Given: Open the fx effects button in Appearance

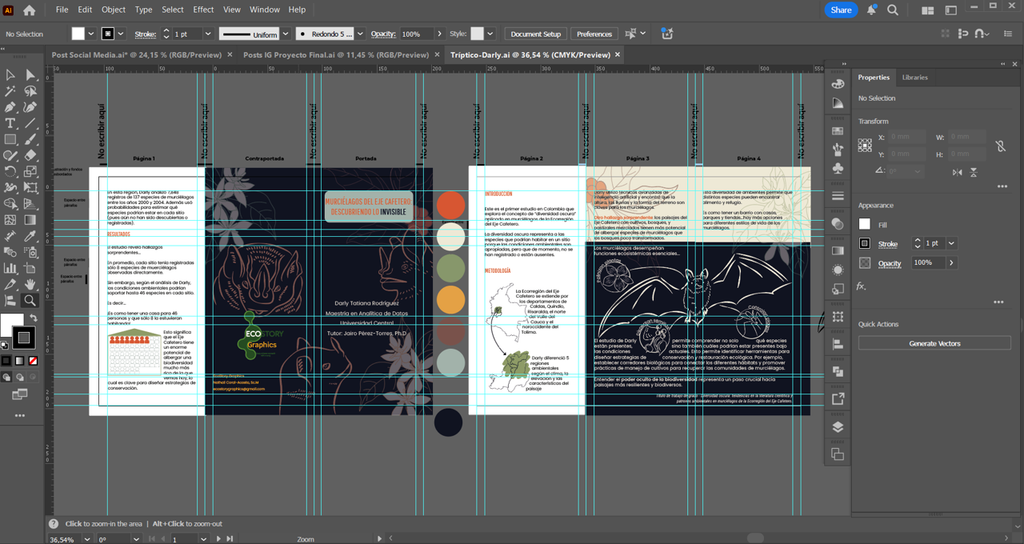Looking at the screenshot, I should (861, 287).
